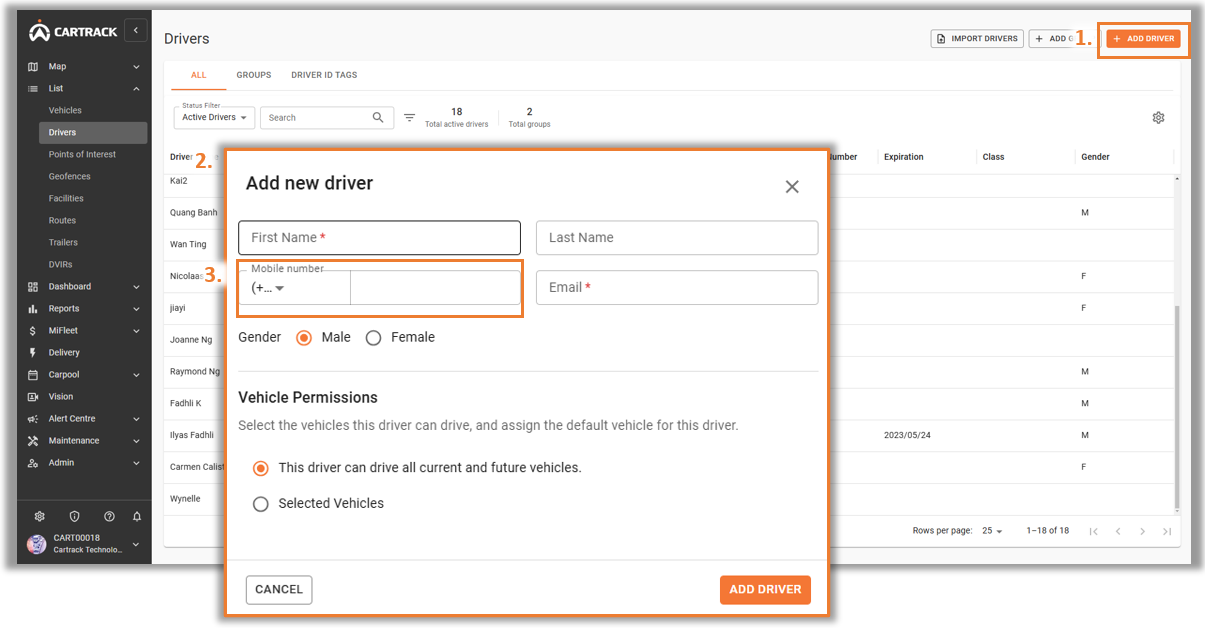Click the CART00018 account avatar
Viewport: 1205px width, 628px height.
(x=37, y=544)
